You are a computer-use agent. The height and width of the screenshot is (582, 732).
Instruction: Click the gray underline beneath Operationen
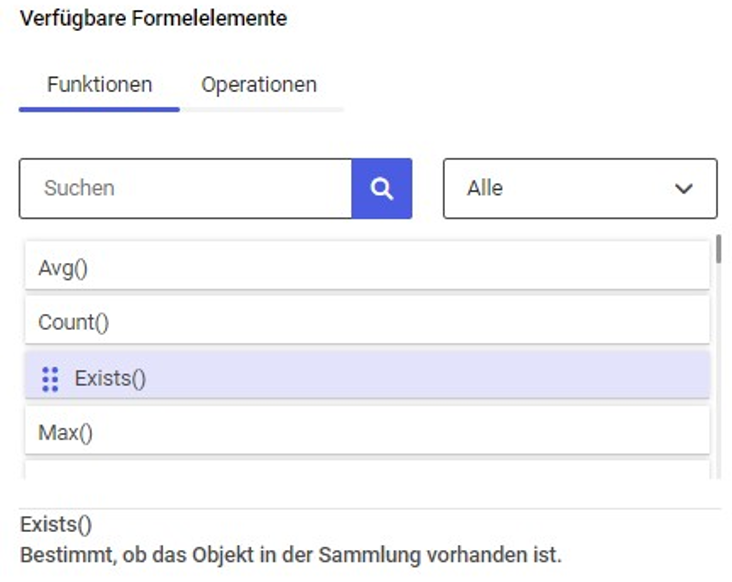coord(262,110)
